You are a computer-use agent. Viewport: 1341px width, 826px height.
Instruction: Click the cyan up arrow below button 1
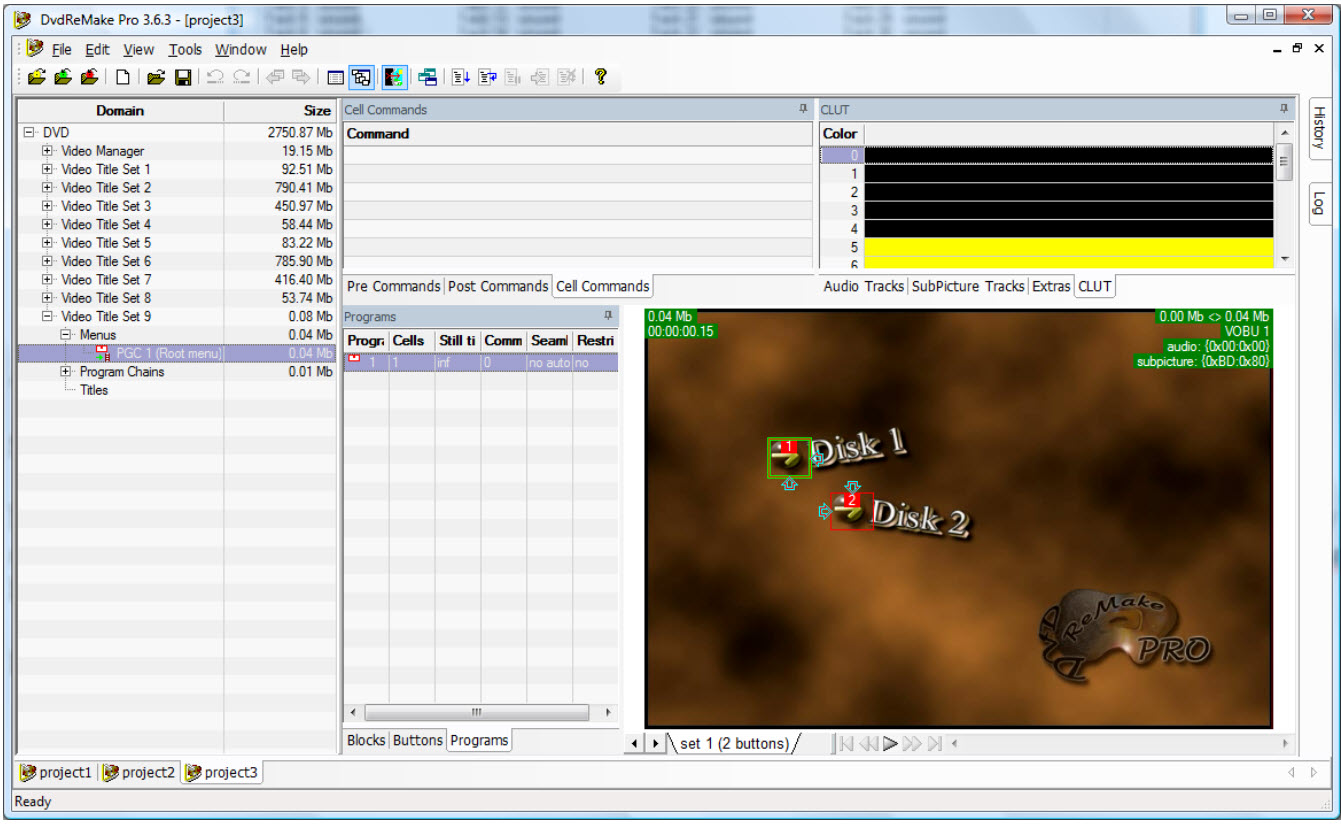pyautogui.click(x=789, y=485)
